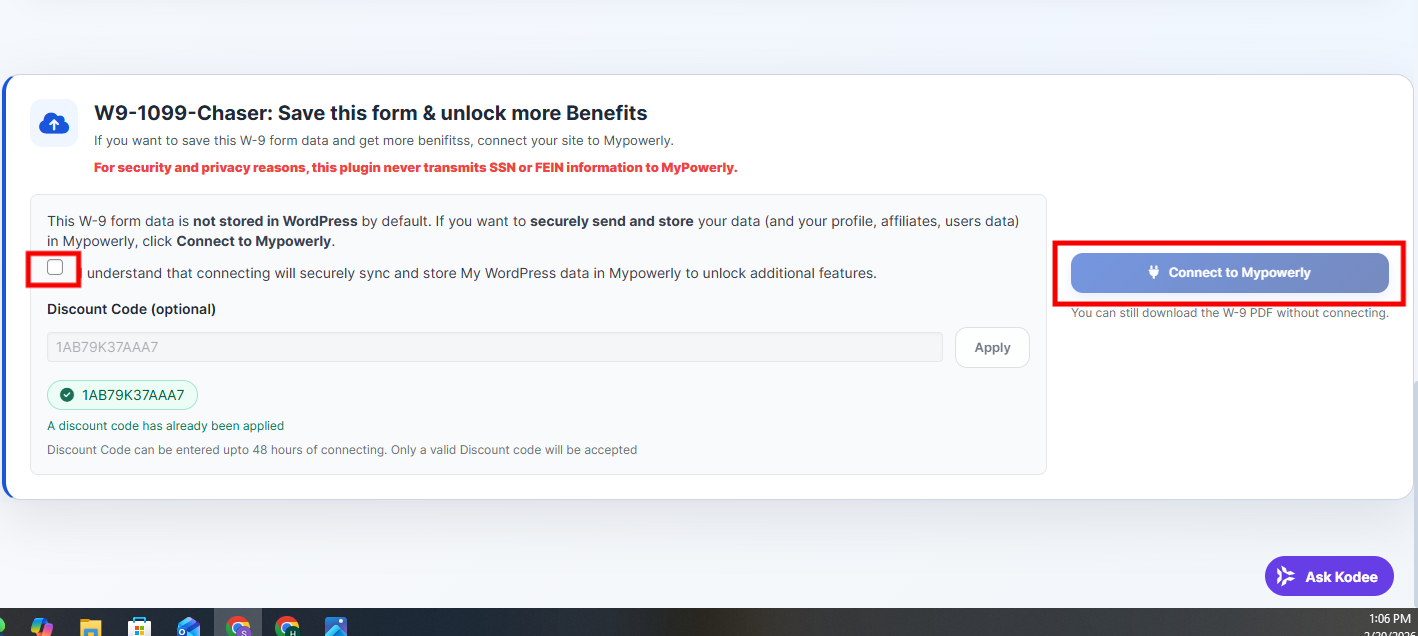Viewport: 1418px width, 636px height.
Task: Click the heading 'W9-1099-Chaser: Save this form & unlock more Benefits'
Action: [x=371, y=113]
